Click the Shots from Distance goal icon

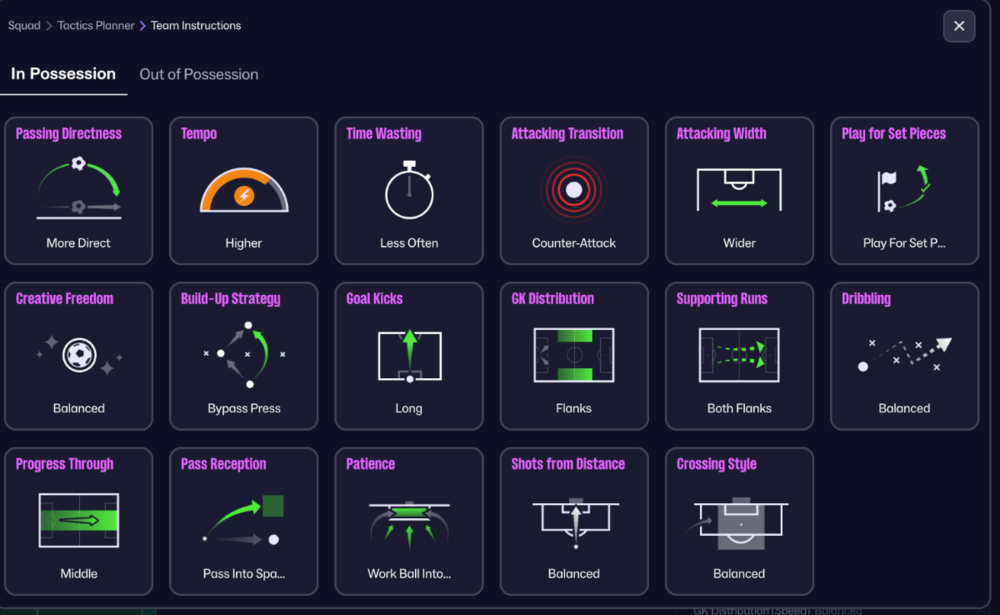(575, 523)
